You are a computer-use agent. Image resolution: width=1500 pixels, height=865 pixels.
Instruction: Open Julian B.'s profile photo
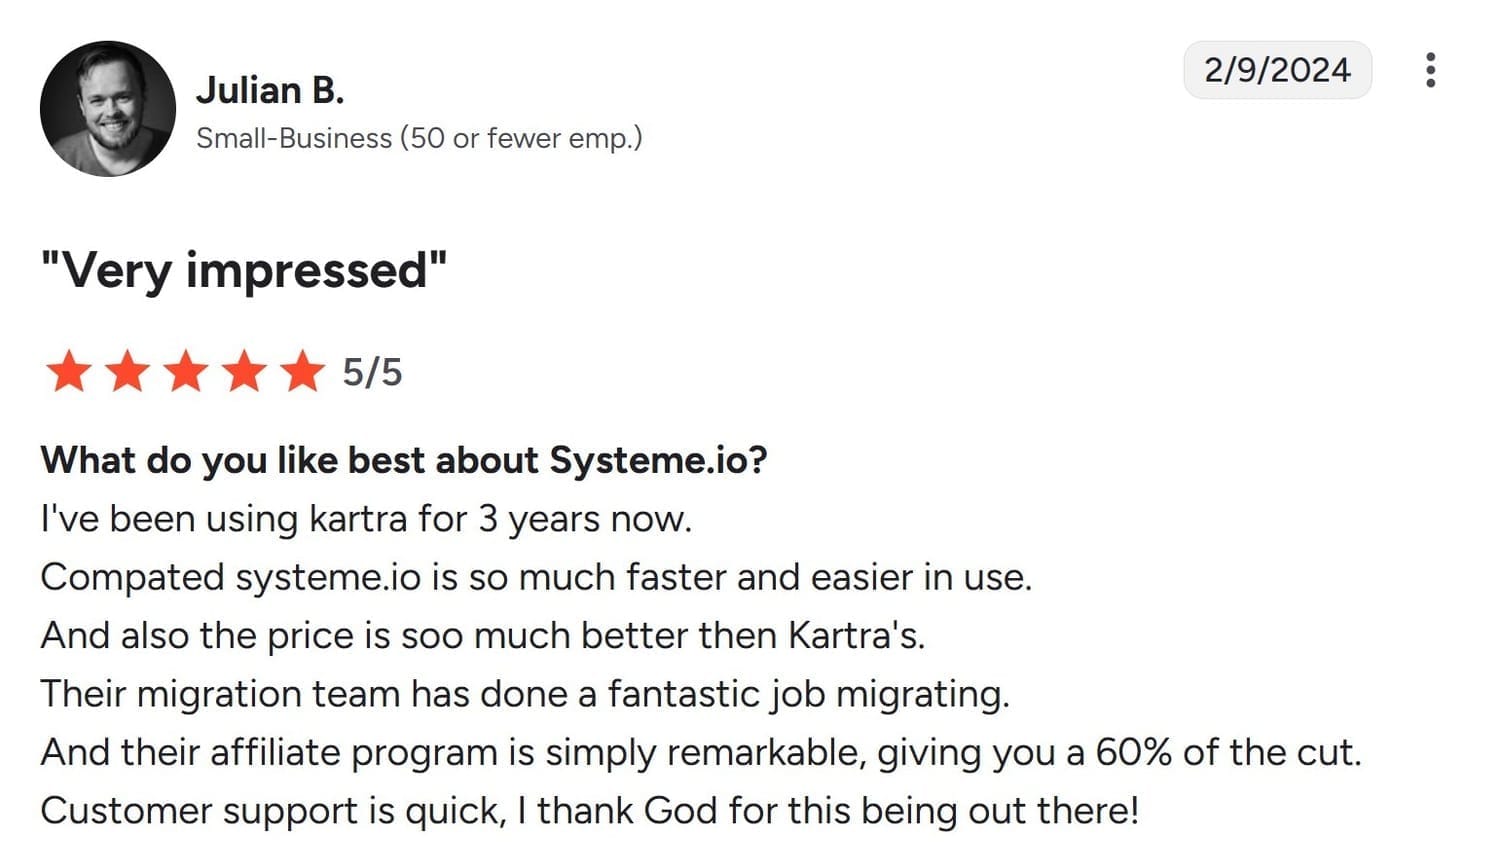pyautogui.click(x=108, y=109)
